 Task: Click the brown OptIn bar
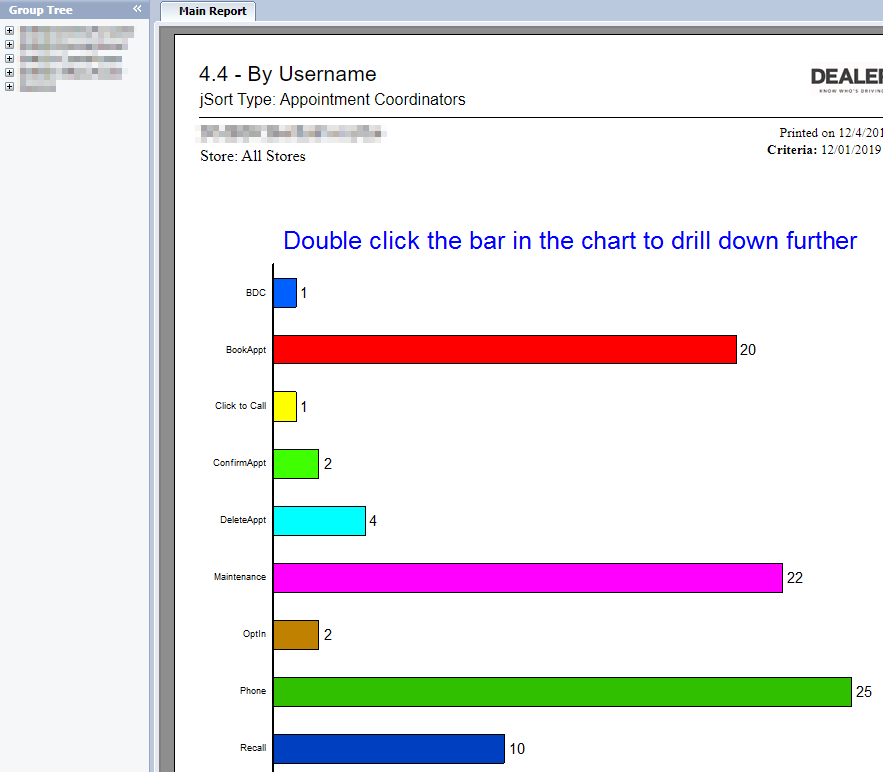[x=295, y=635]
